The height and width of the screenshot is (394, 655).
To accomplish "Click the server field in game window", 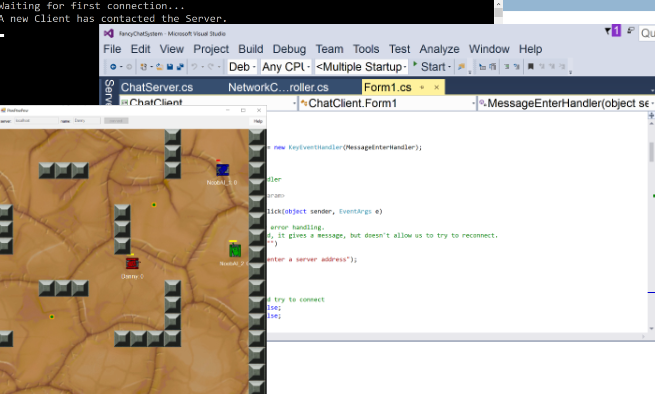I will (x=36, y=121).
